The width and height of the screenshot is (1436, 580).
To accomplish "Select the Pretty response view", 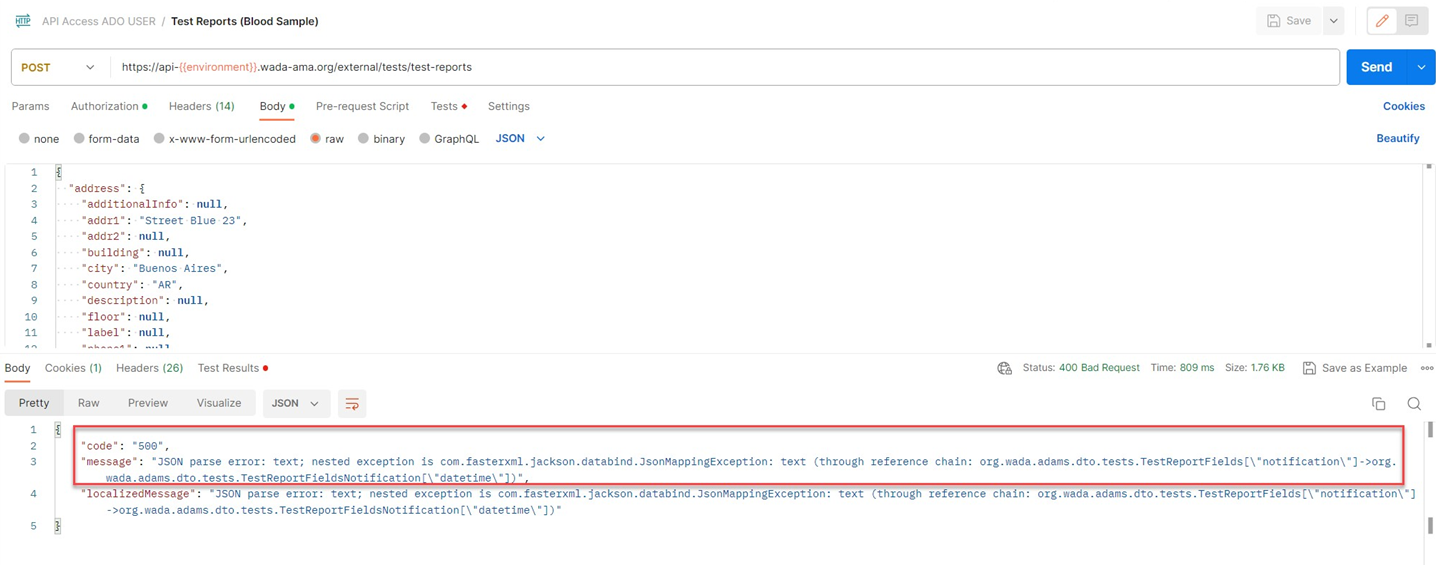I will click(34, 403).
